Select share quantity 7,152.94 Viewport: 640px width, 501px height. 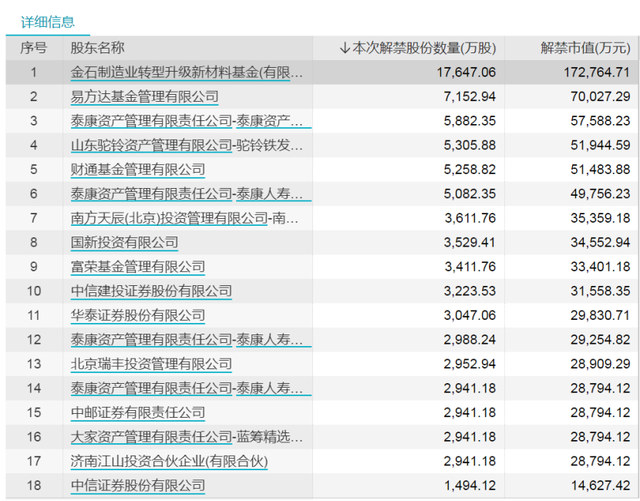point(470,97)
